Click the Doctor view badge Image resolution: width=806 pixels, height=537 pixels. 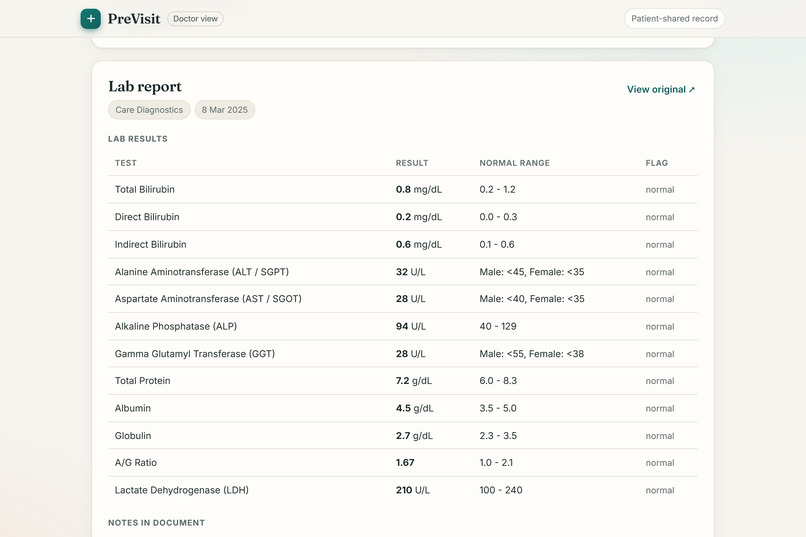pyautogui.click(x=195, y=18)
